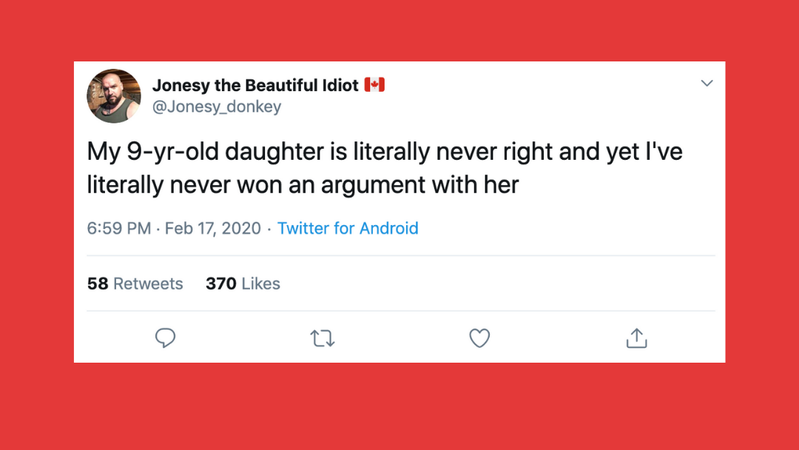The image size is (799, 450).
Task: View the 58 Retweets list
Action: (x=135, y=284)
